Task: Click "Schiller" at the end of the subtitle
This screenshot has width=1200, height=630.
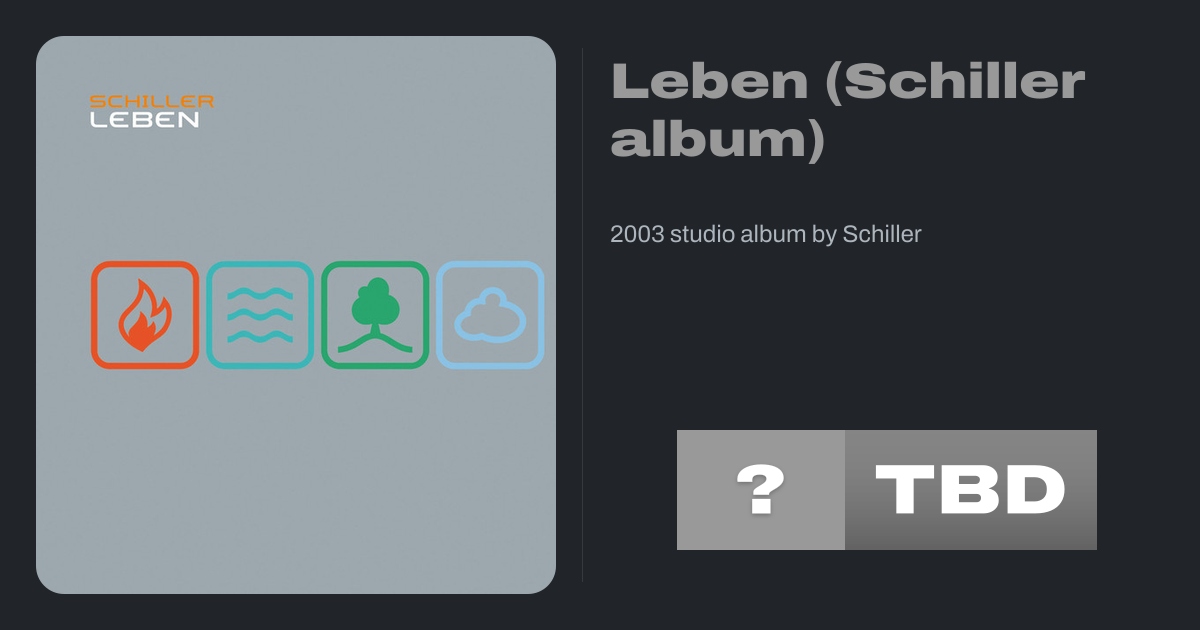Action: pos(882,235)
